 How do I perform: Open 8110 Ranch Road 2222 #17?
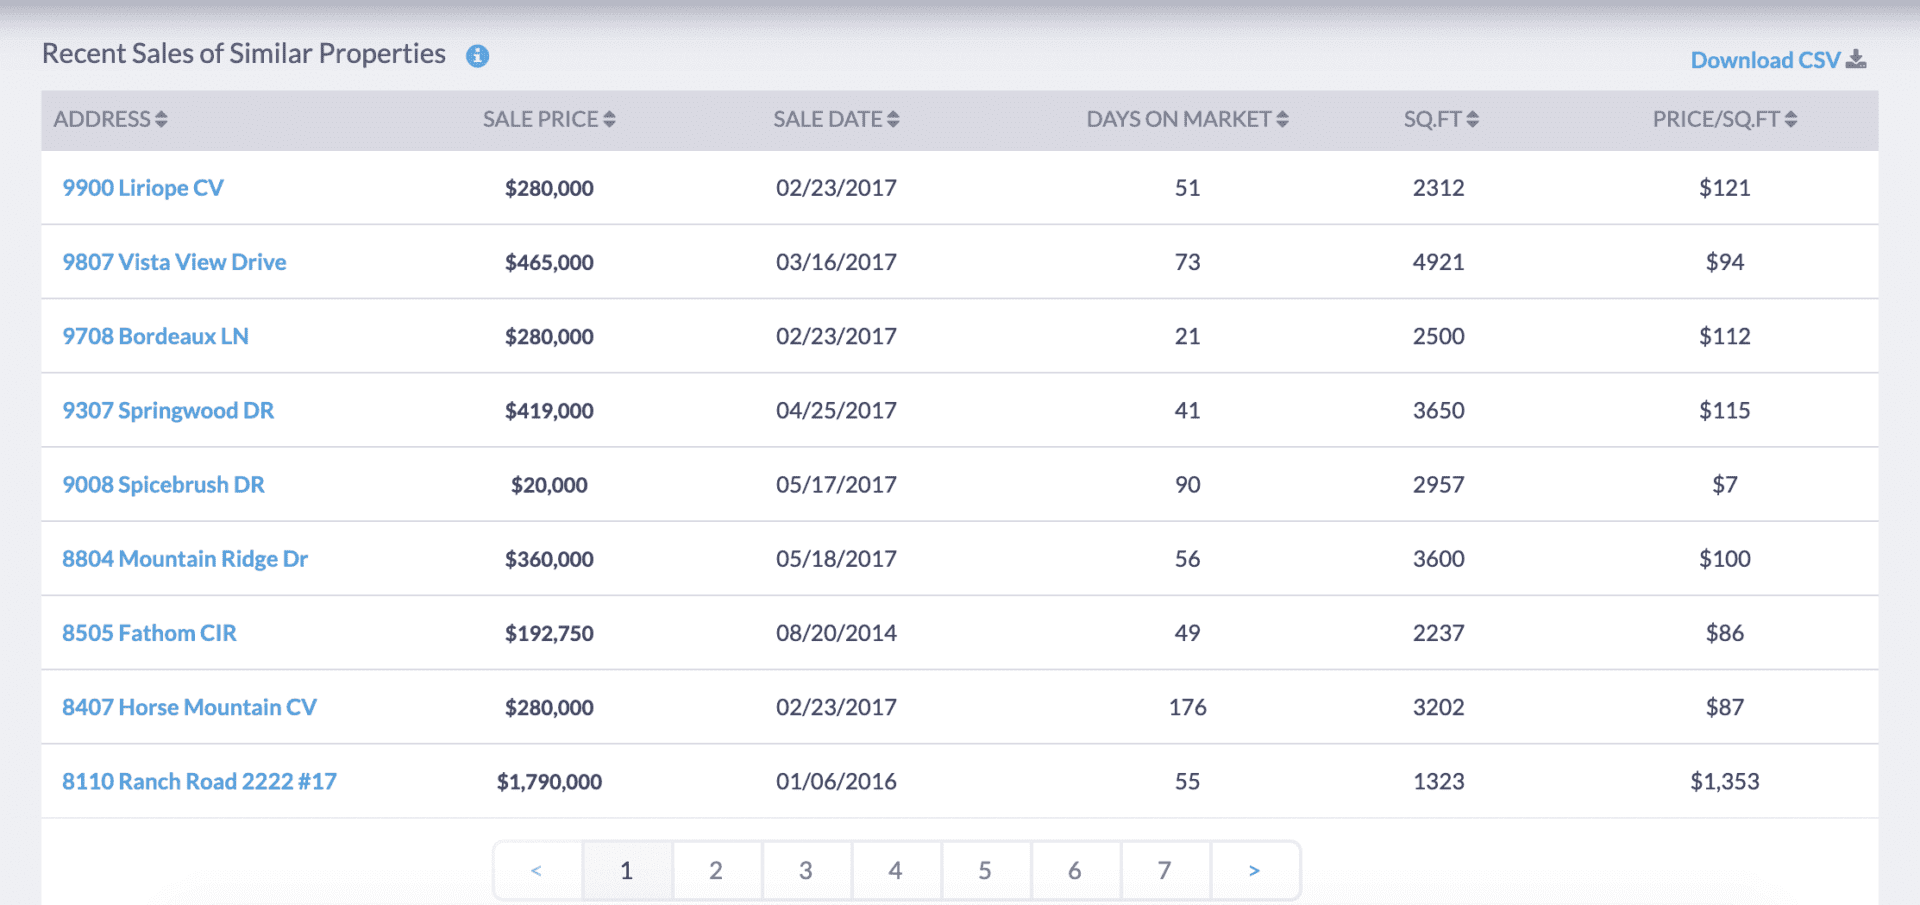point(199,782)
